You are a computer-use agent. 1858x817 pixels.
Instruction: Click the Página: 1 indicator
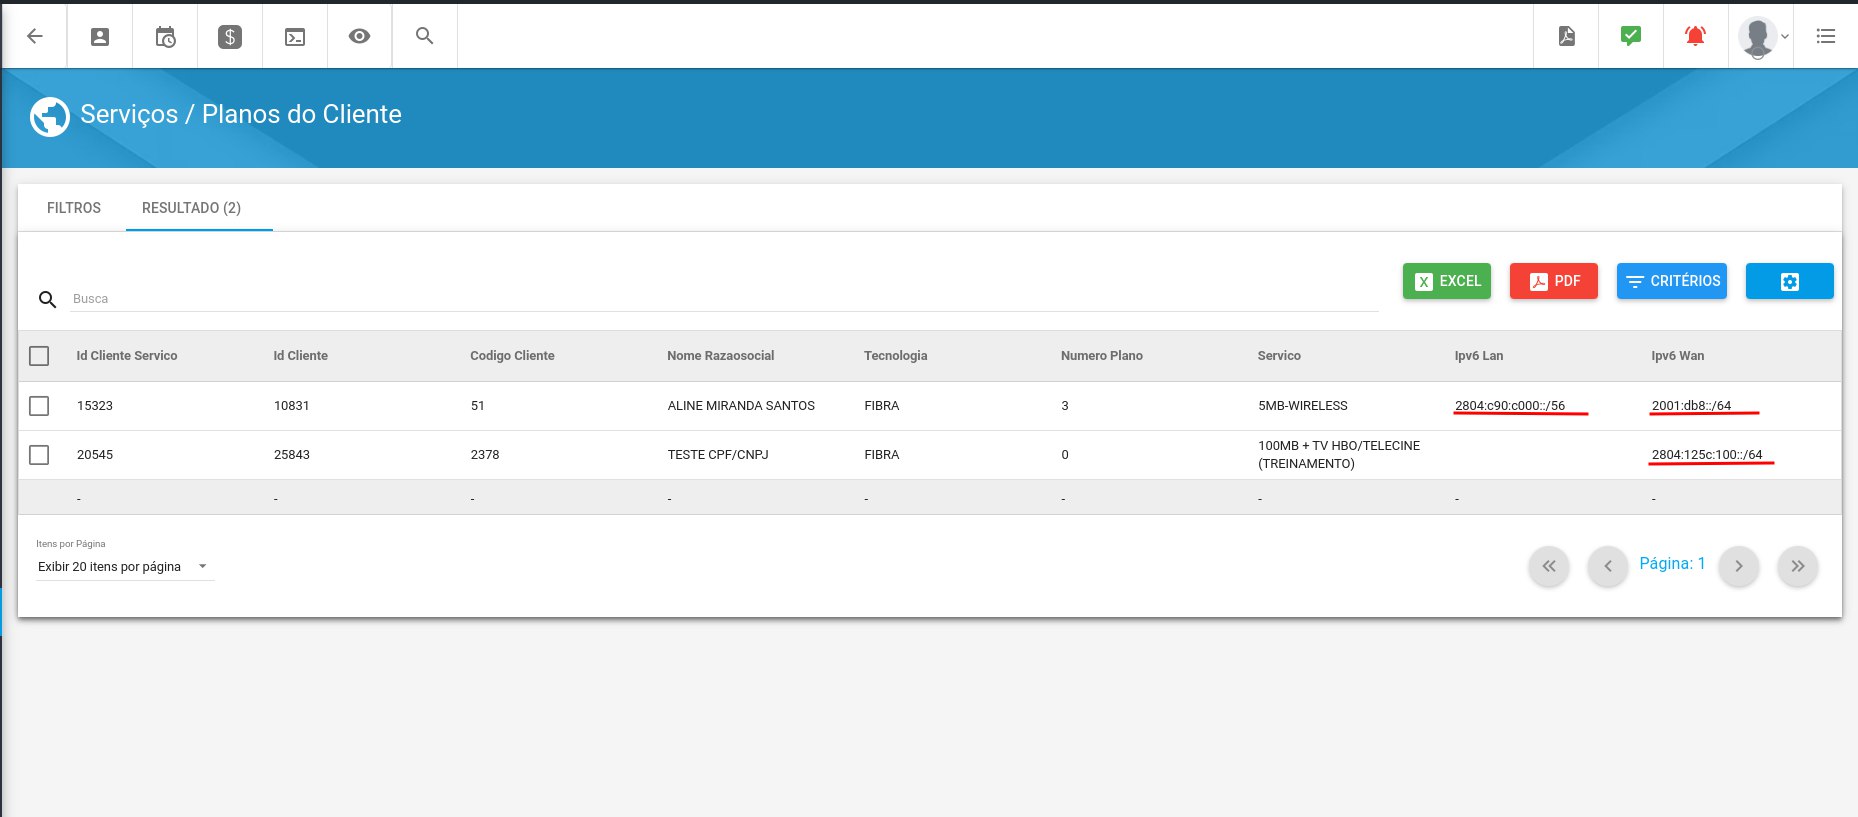click(x=1672, y=564)
